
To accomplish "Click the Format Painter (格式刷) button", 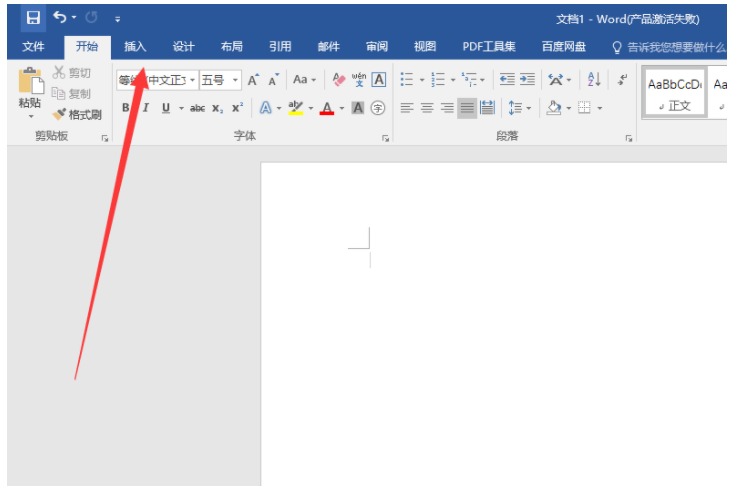I will pos(78,115).
